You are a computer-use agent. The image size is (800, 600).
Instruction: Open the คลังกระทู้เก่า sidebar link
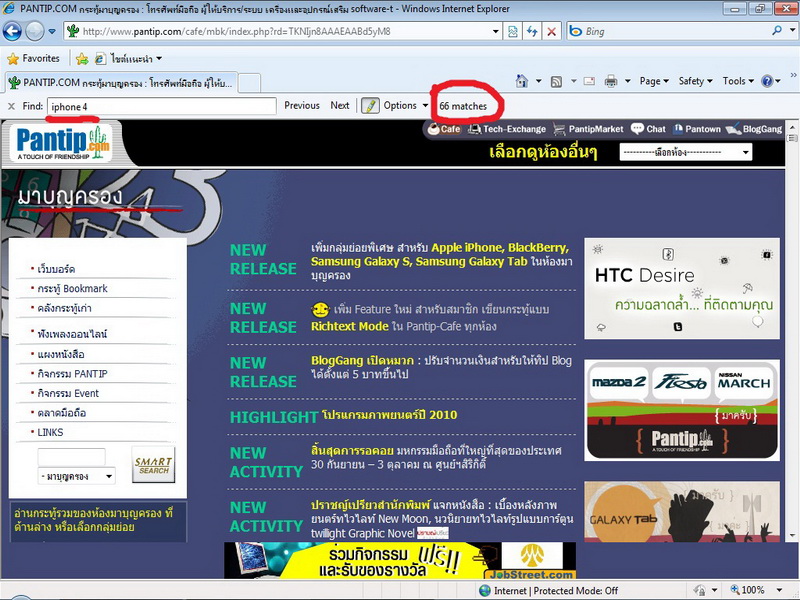point(64,308)
